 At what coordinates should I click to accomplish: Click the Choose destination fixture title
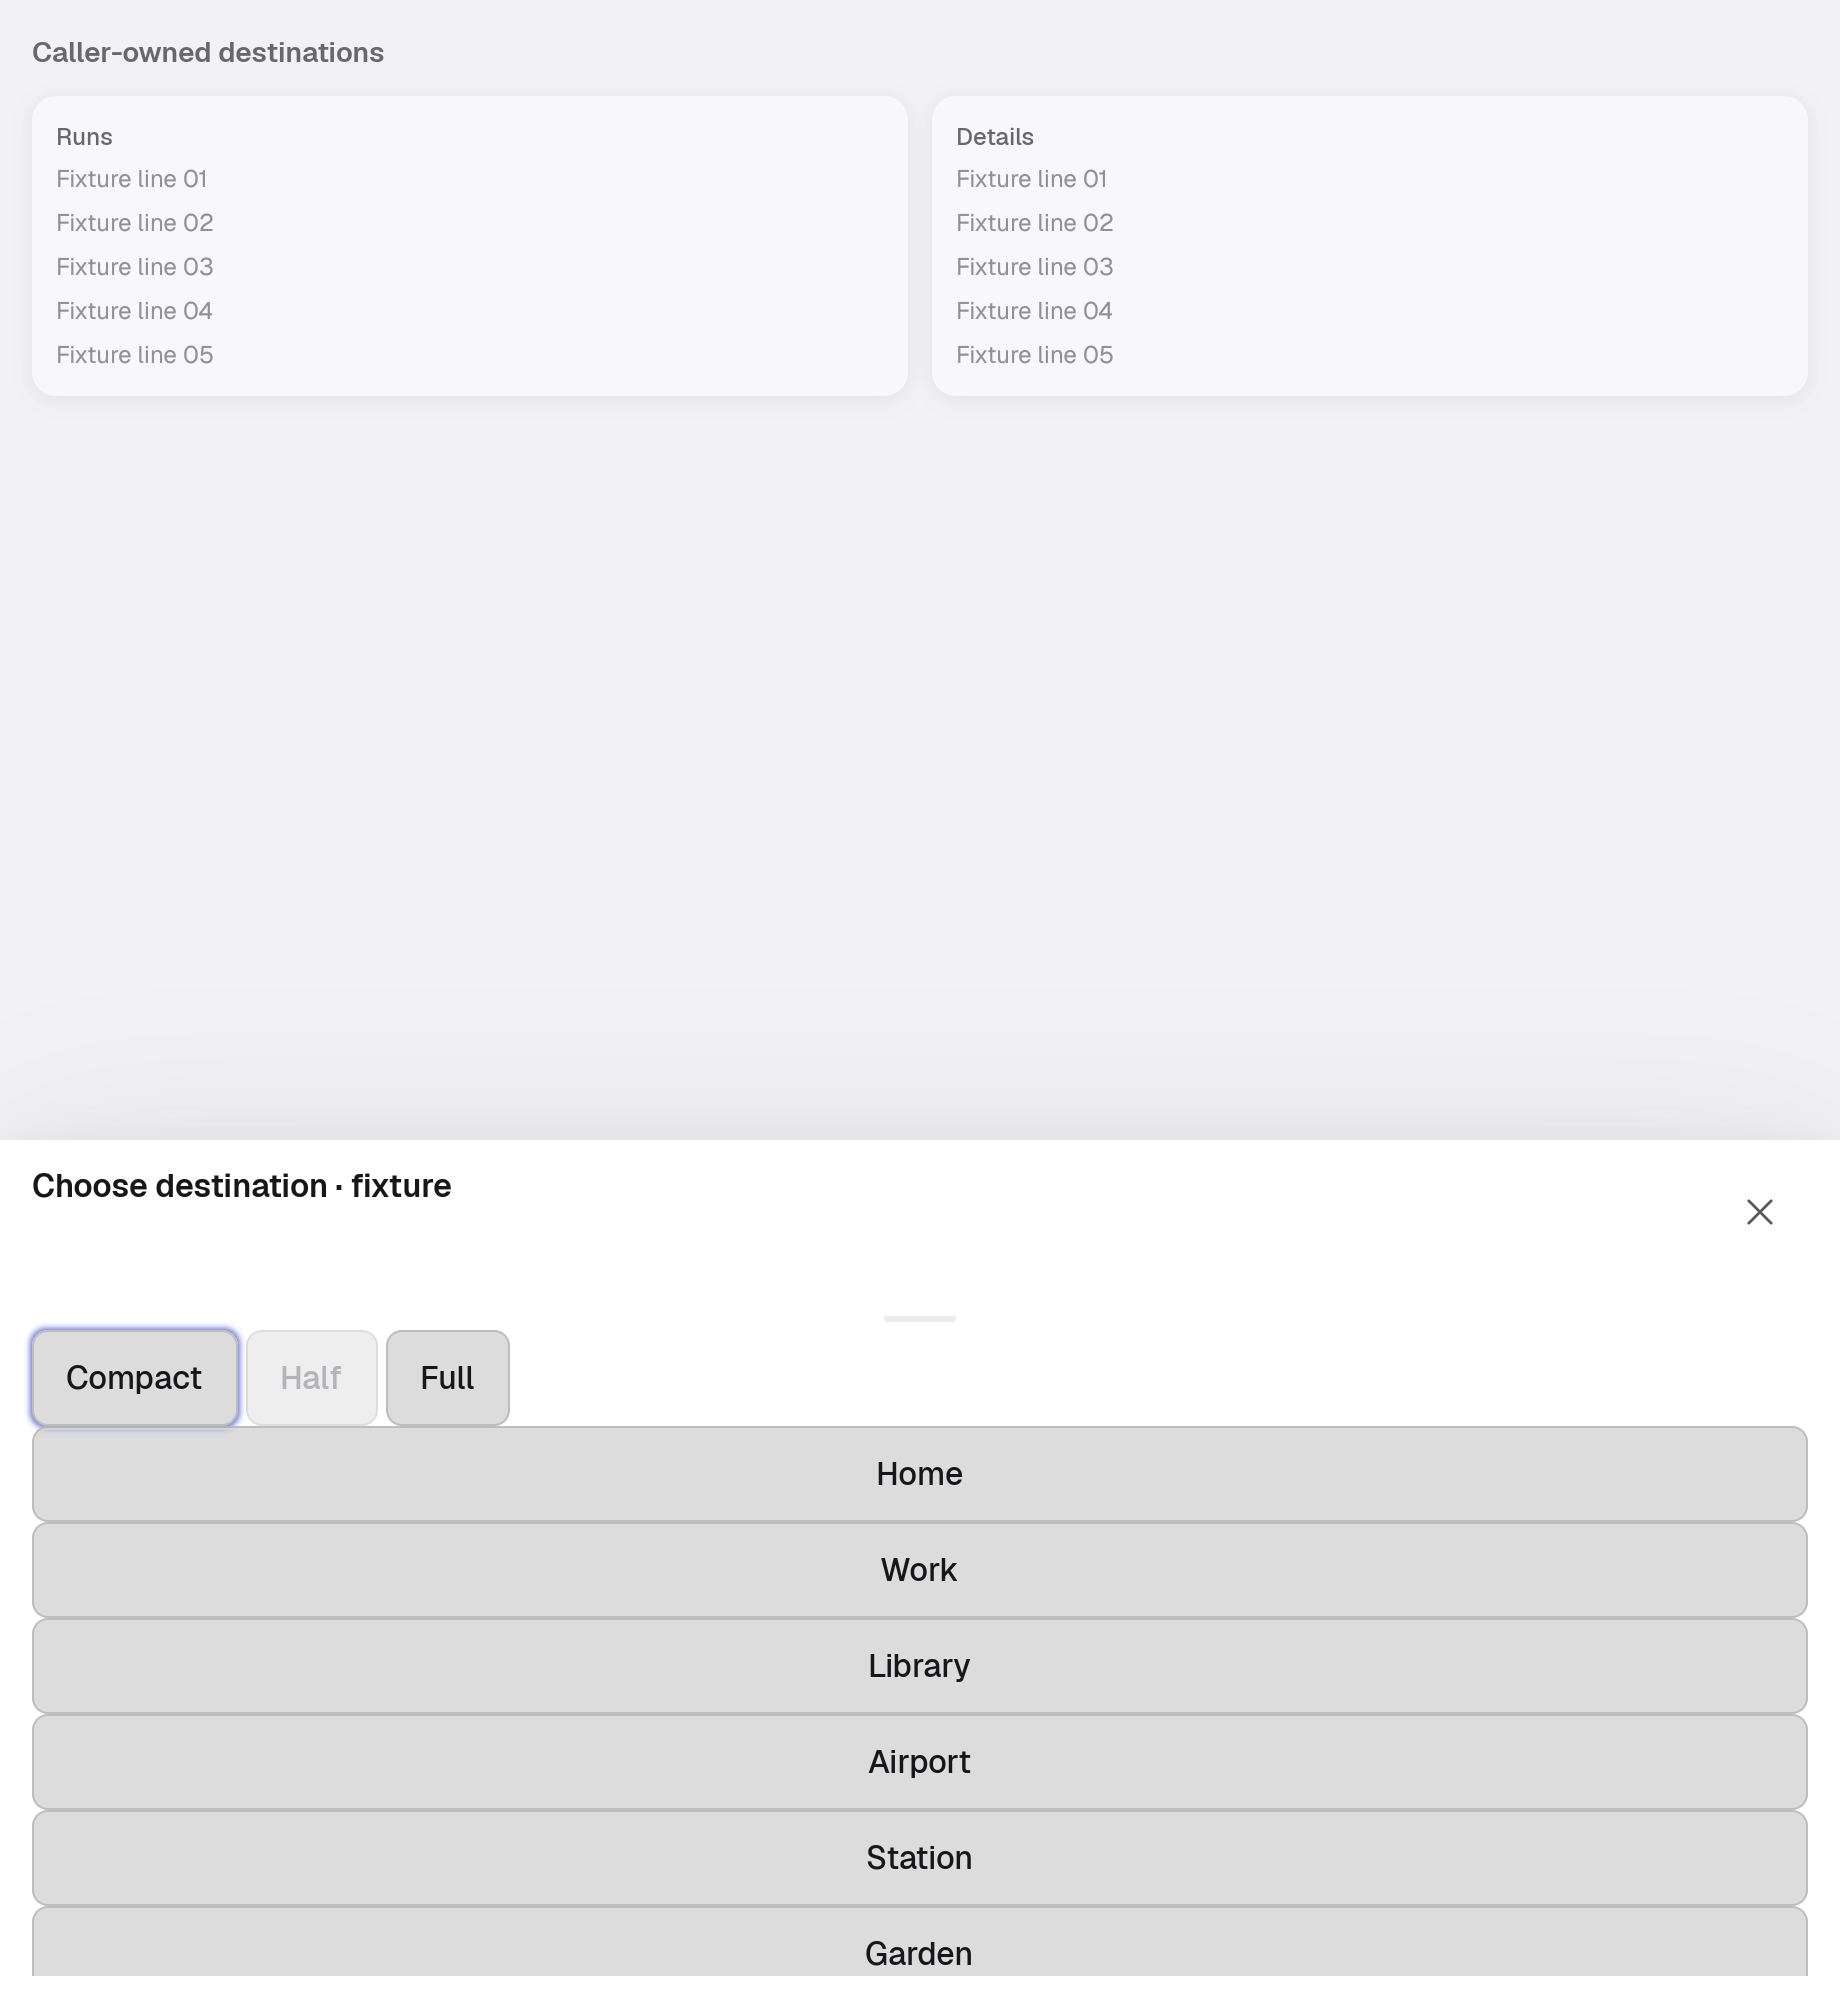(x=242, y=1186)
